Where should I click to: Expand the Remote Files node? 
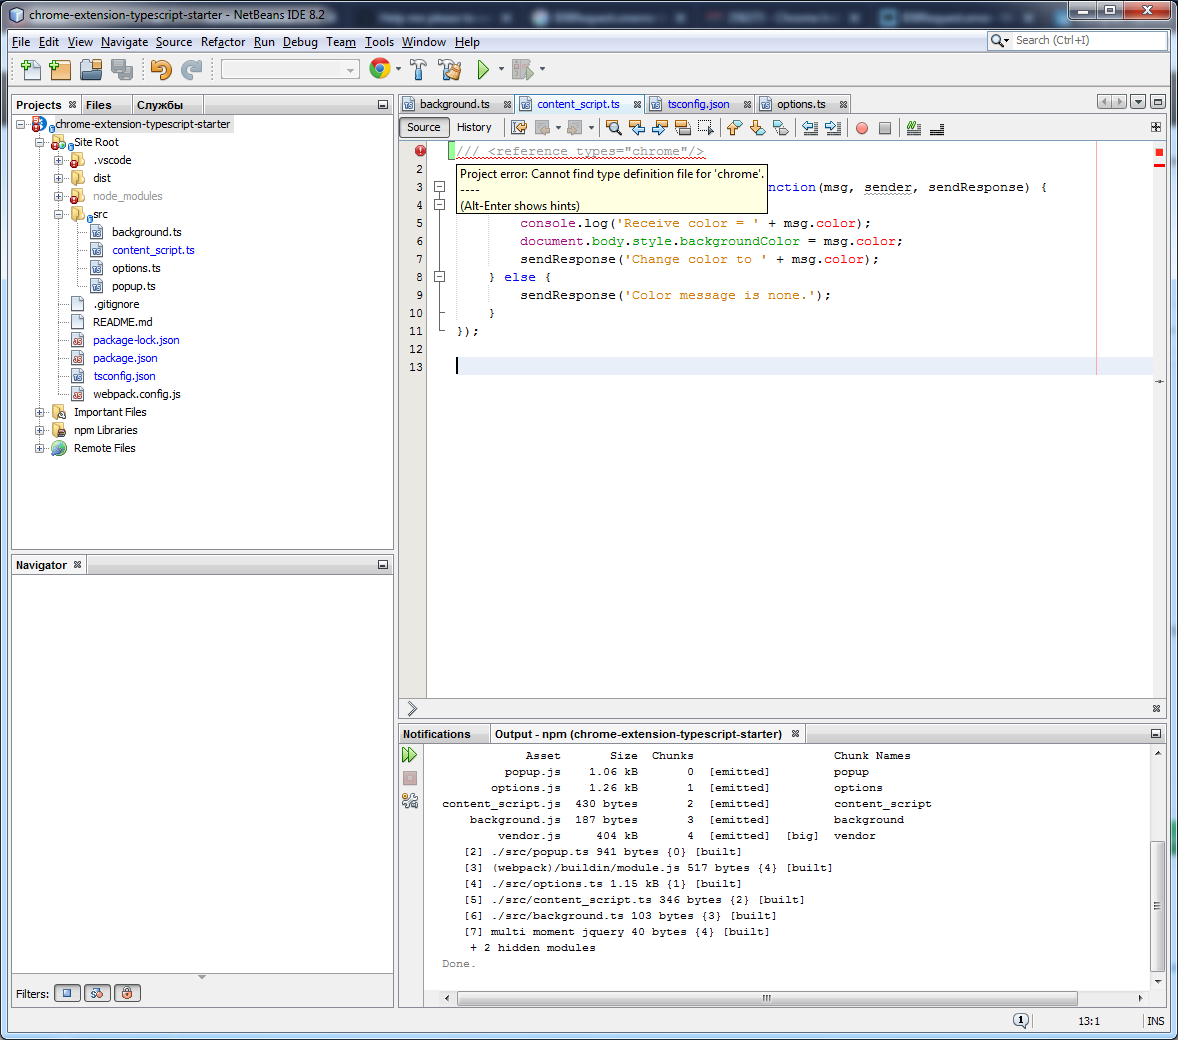tap(40, 449)
